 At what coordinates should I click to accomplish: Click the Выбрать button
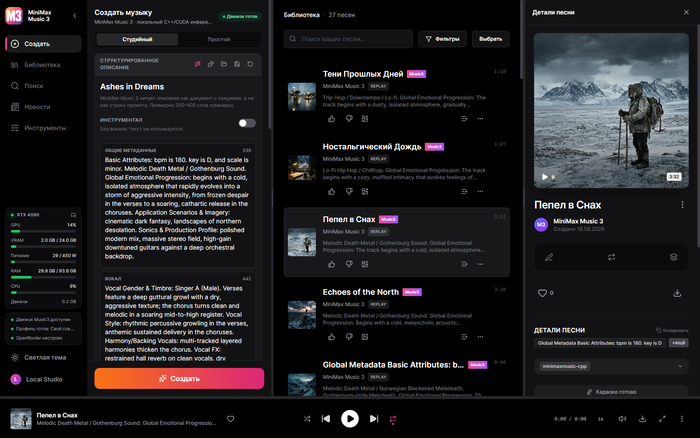pos(491,39)
